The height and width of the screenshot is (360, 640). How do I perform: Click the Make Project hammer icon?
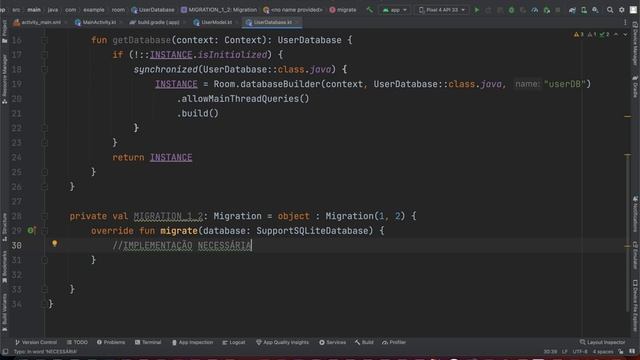click(369, 10)
